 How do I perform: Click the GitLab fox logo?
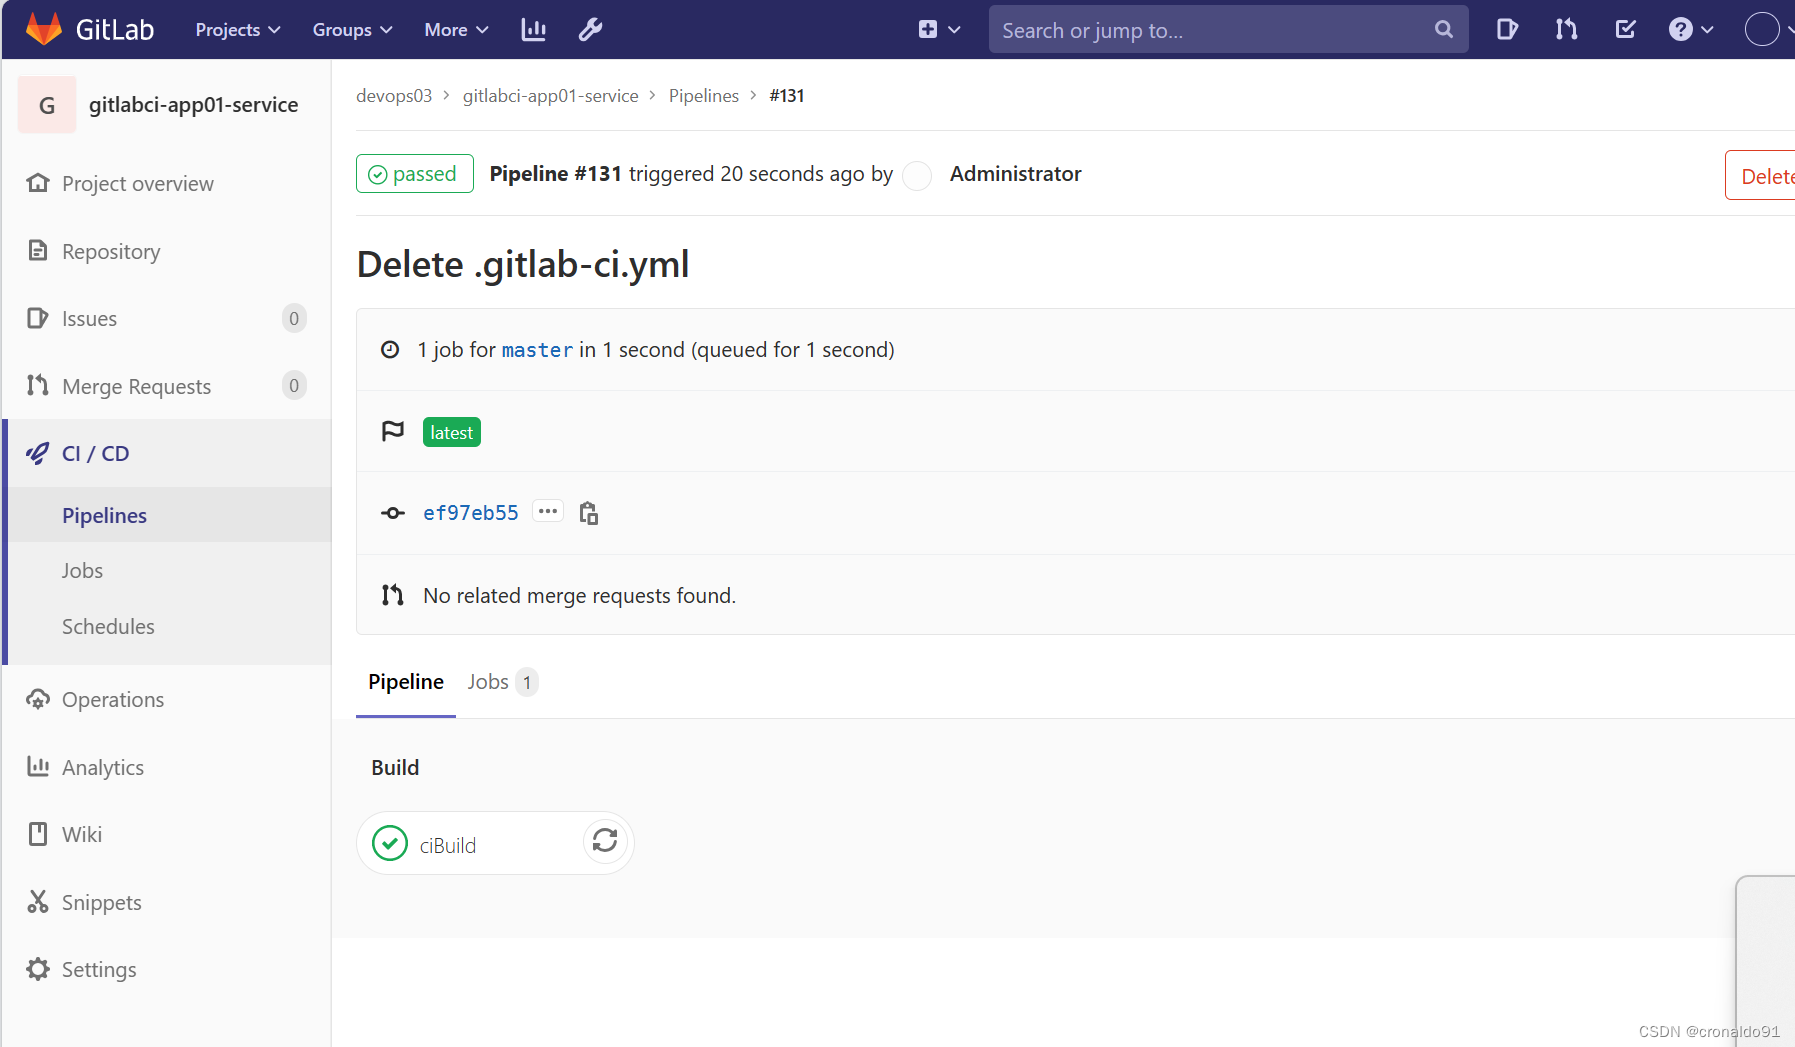[x=44, y=29]
